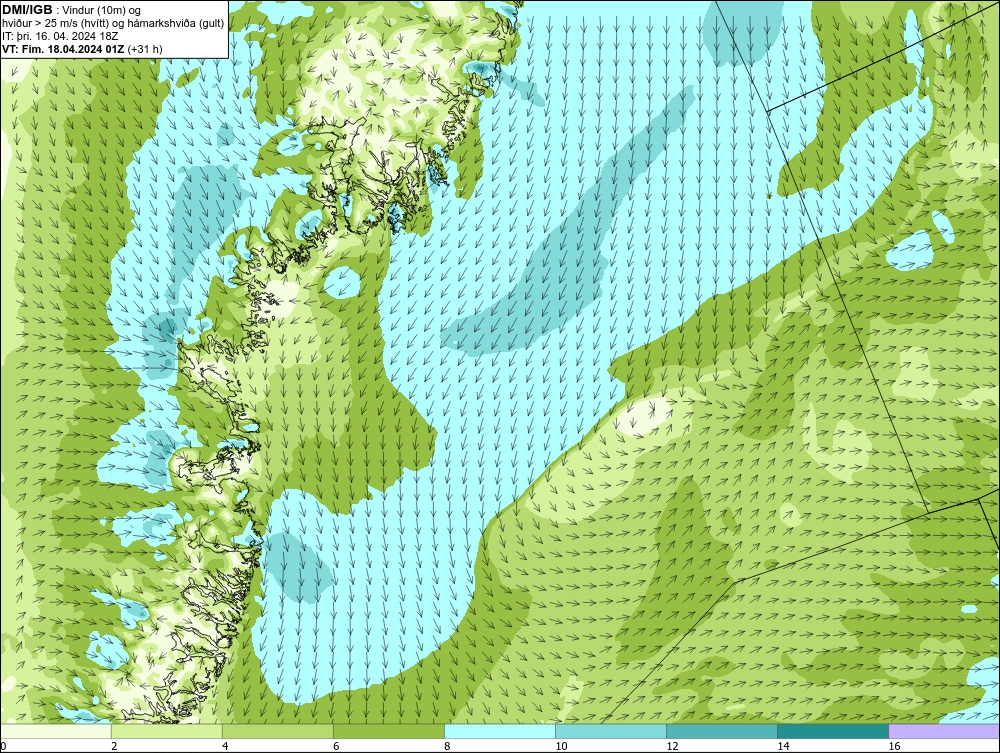This screenshot has width=1000, height=753.
Task: Click the legend value label 0
Action: [3, 746]
